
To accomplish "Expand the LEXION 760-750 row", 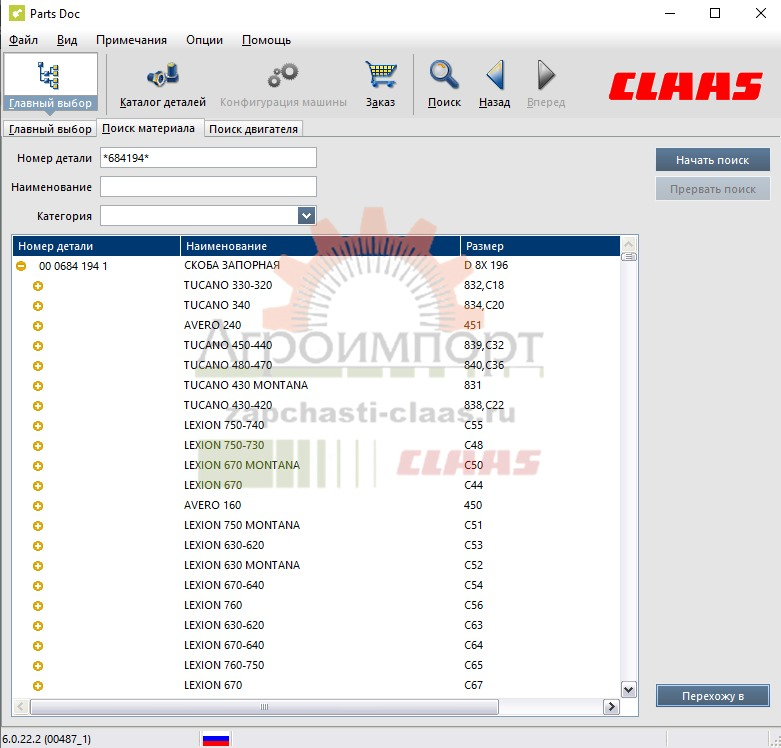I will coord(38,666).
